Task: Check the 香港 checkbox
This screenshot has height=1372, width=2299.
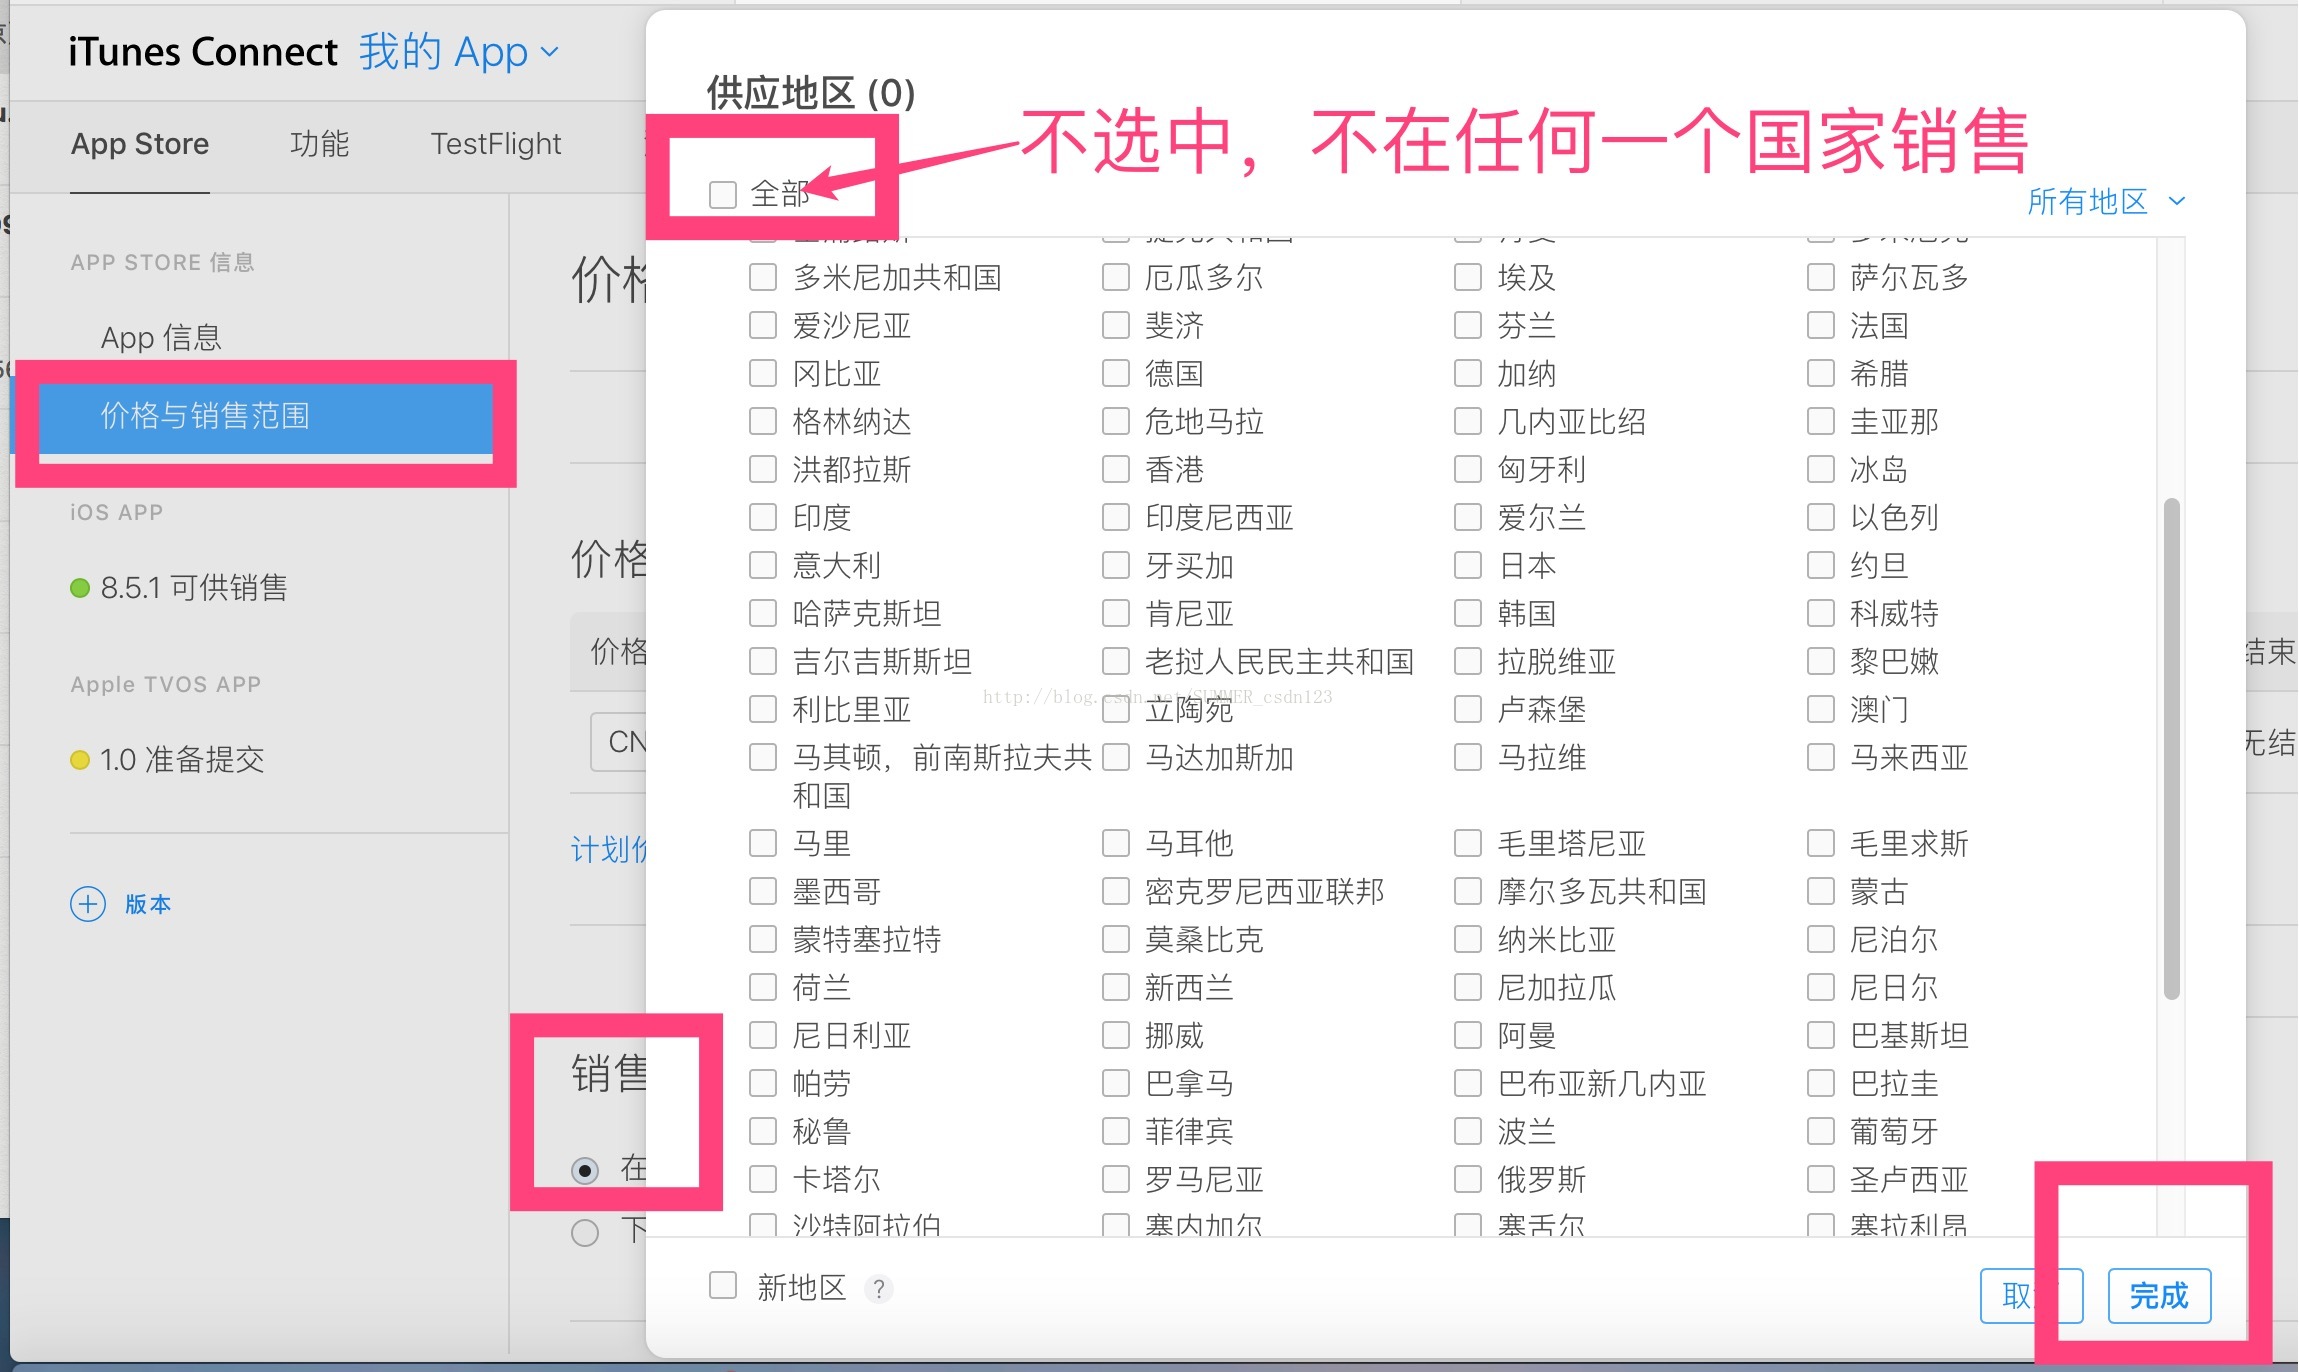Action: pyautogui.click(x=1114, y=469)
